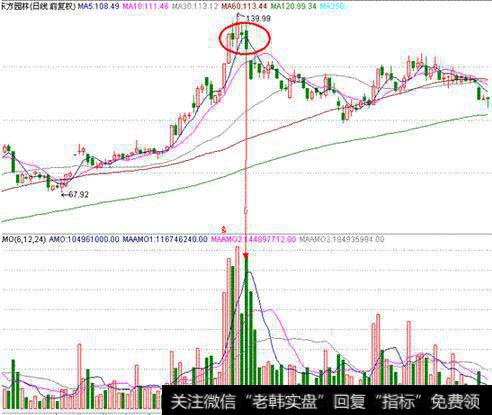
Task: Click the tallest pink volume bar
Action: [237, 315]
